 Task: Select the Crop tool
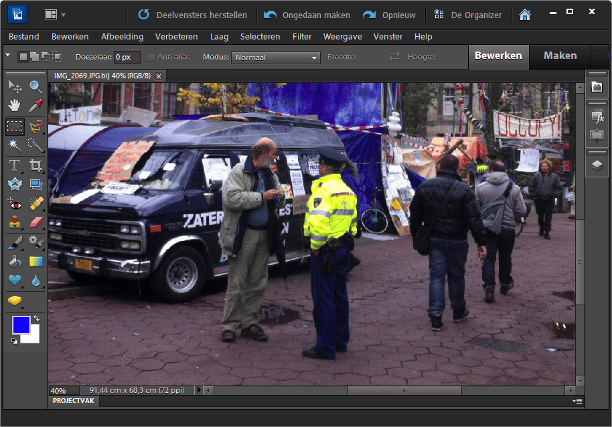pos(36,165)
